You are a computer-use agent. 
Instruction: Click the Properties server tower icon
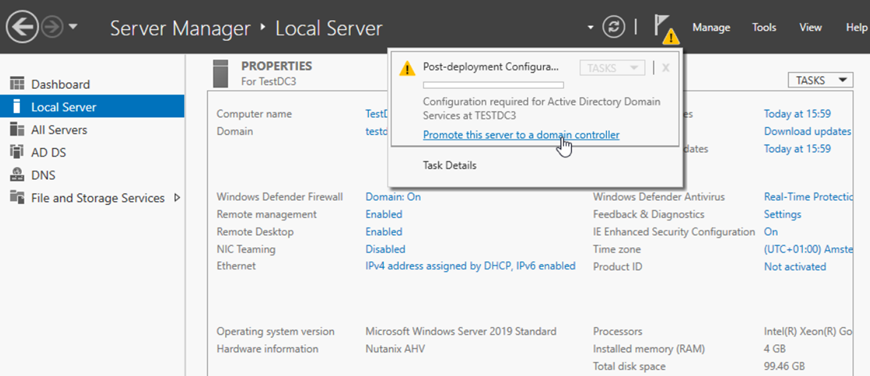pyautogui.click(x=220, y=74)
